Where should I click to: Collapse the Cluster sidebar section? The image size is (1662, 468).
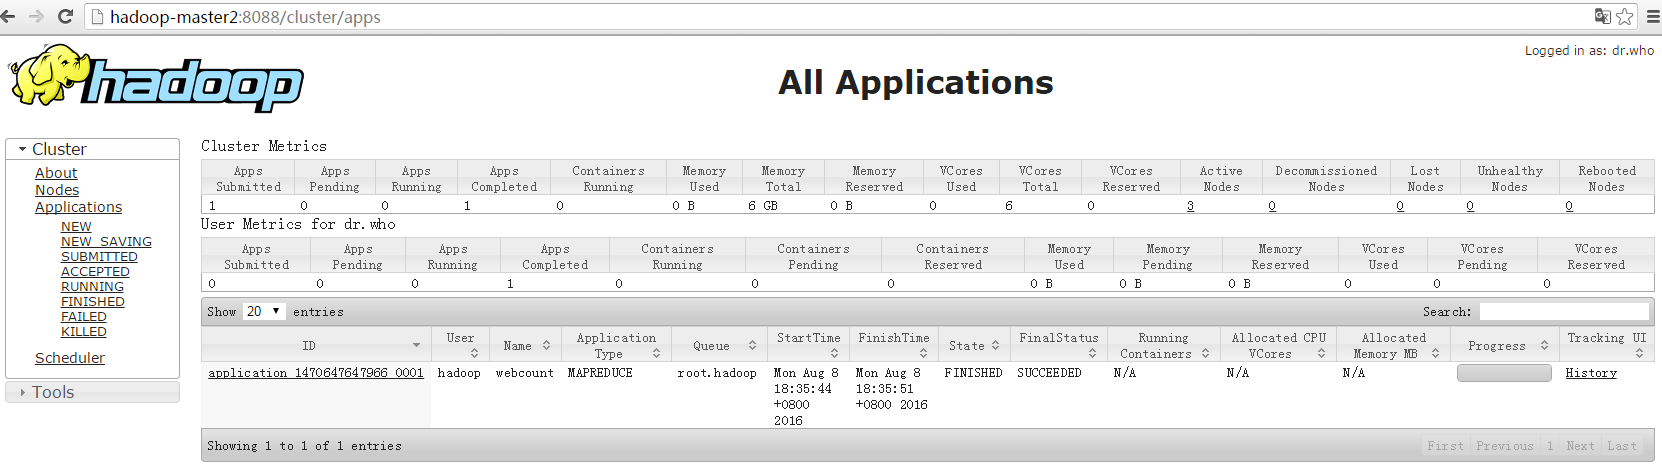92,149
